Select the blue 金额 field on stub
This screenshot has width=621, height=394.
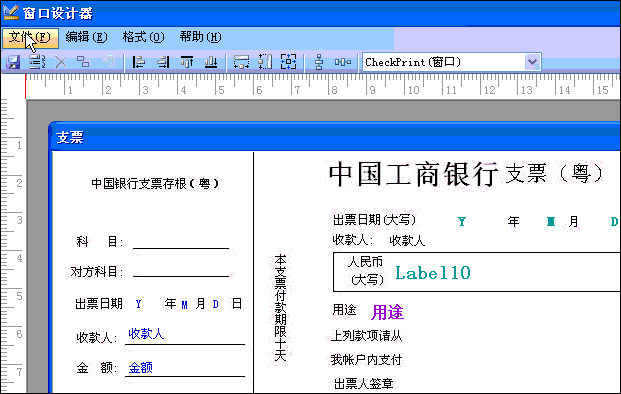141,368
